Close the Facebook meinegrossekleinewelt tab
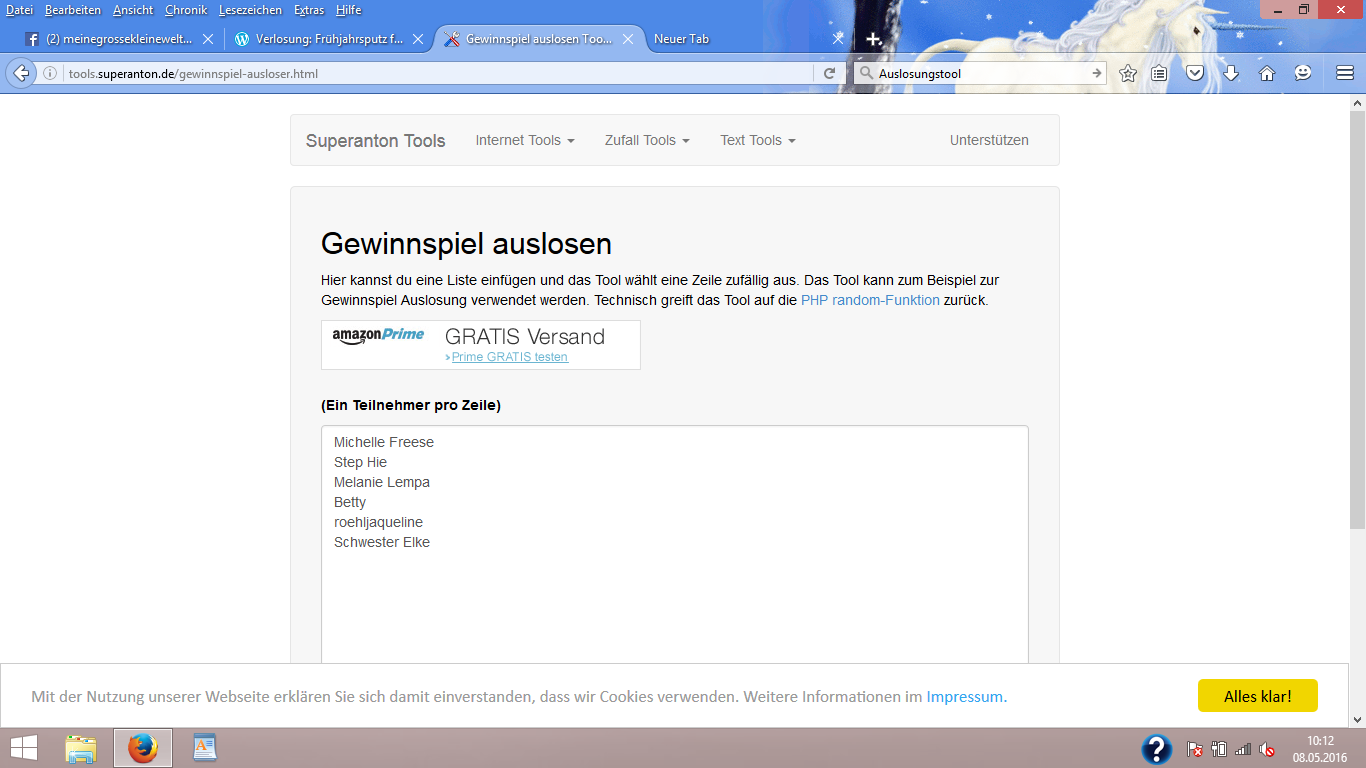The width and height of the screenshot is (1366, 768). pyautogui.click(x=208, y=39)
